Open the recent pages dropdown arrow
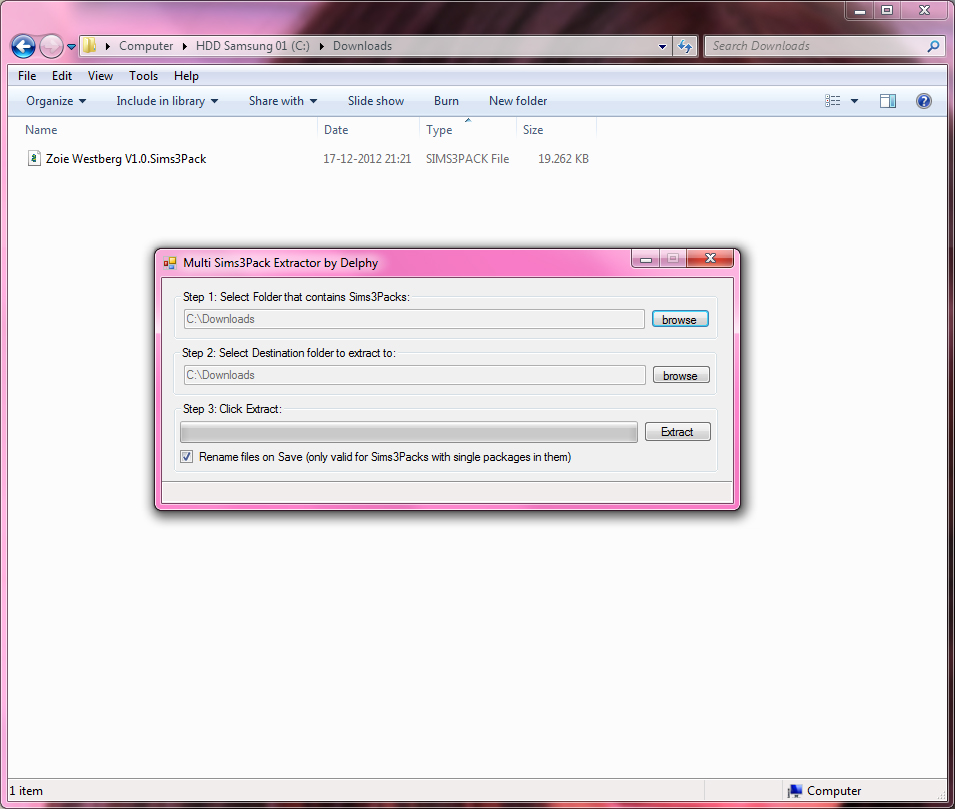This screenshot has height=809, width=955. [x=71, y=46]
